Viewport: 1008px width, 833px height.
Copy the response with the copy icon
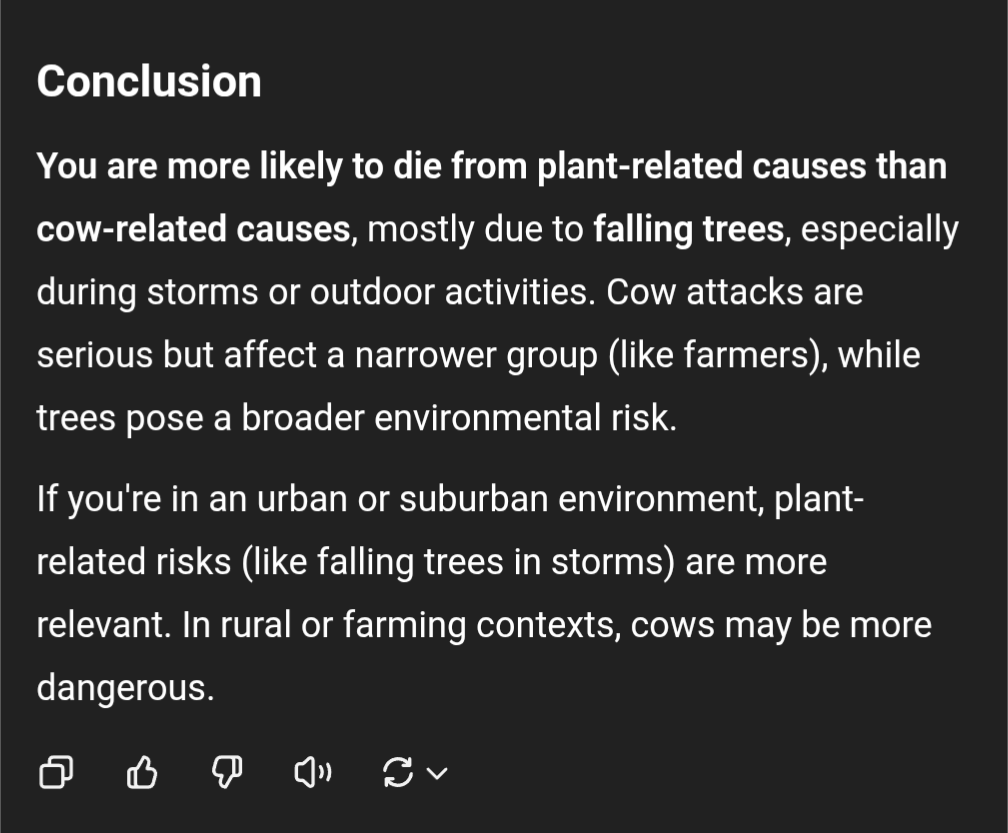coord(56,771)
